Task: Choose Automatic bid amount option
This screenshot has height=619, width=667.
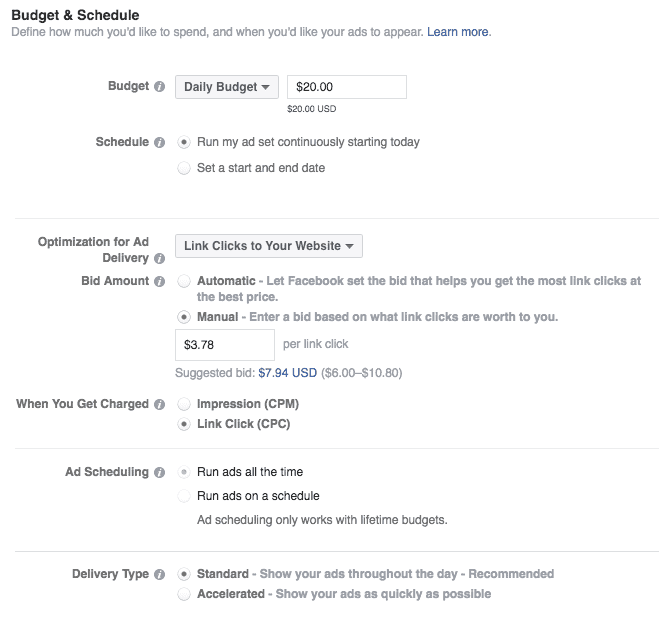Action: pyautogui.click(x=183, y=282)
